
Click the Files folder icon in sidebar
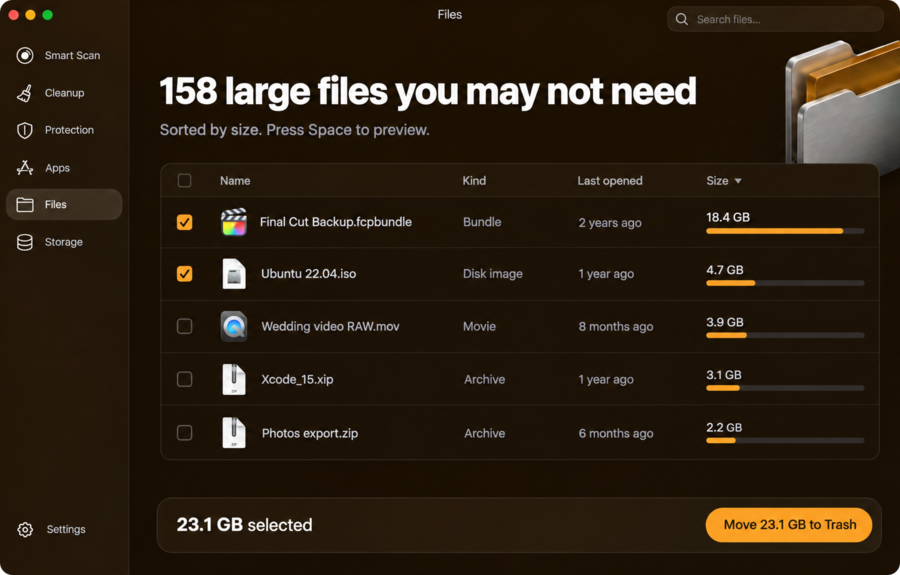[25, 204]
